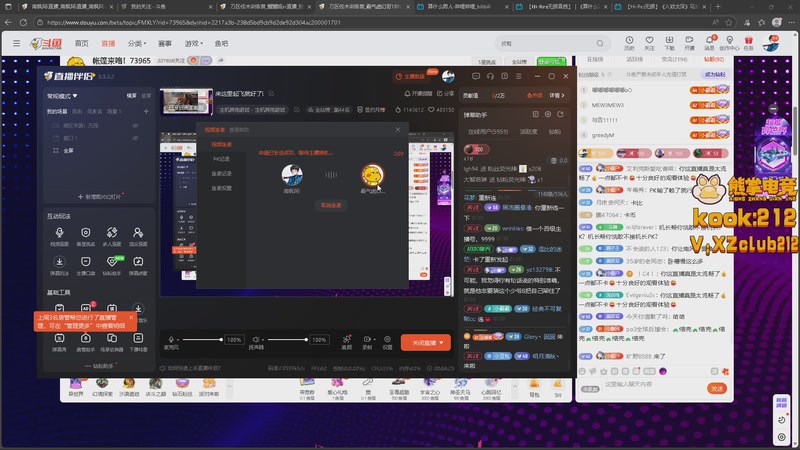800x450 pixels.
Task: Select 连麦设置 in the dialog sidebar
Action: coord(221,188)
